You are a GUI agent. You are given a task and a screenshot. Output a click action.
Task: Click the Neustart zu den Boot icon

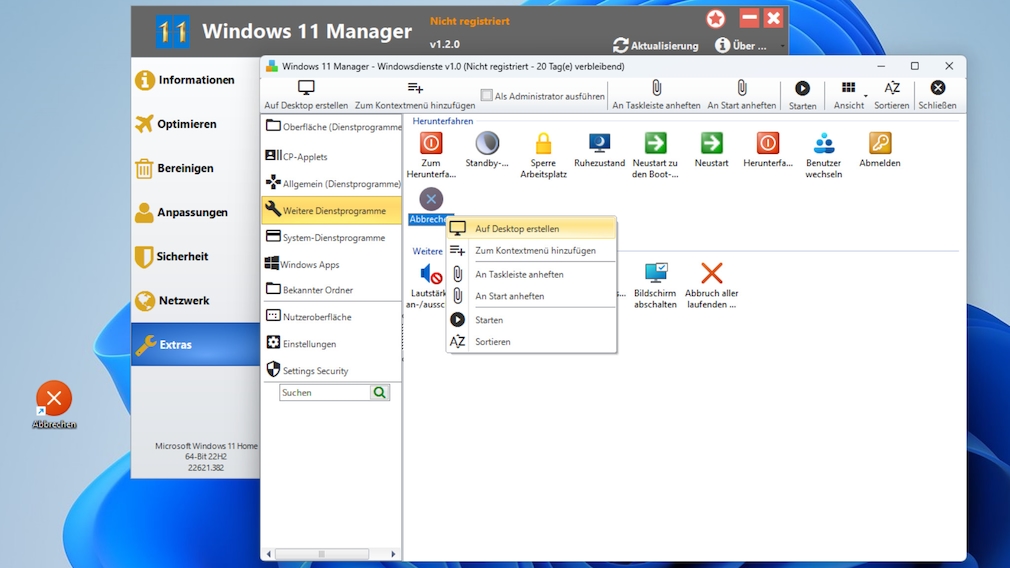pyautogui.click(x=655, y=143)
